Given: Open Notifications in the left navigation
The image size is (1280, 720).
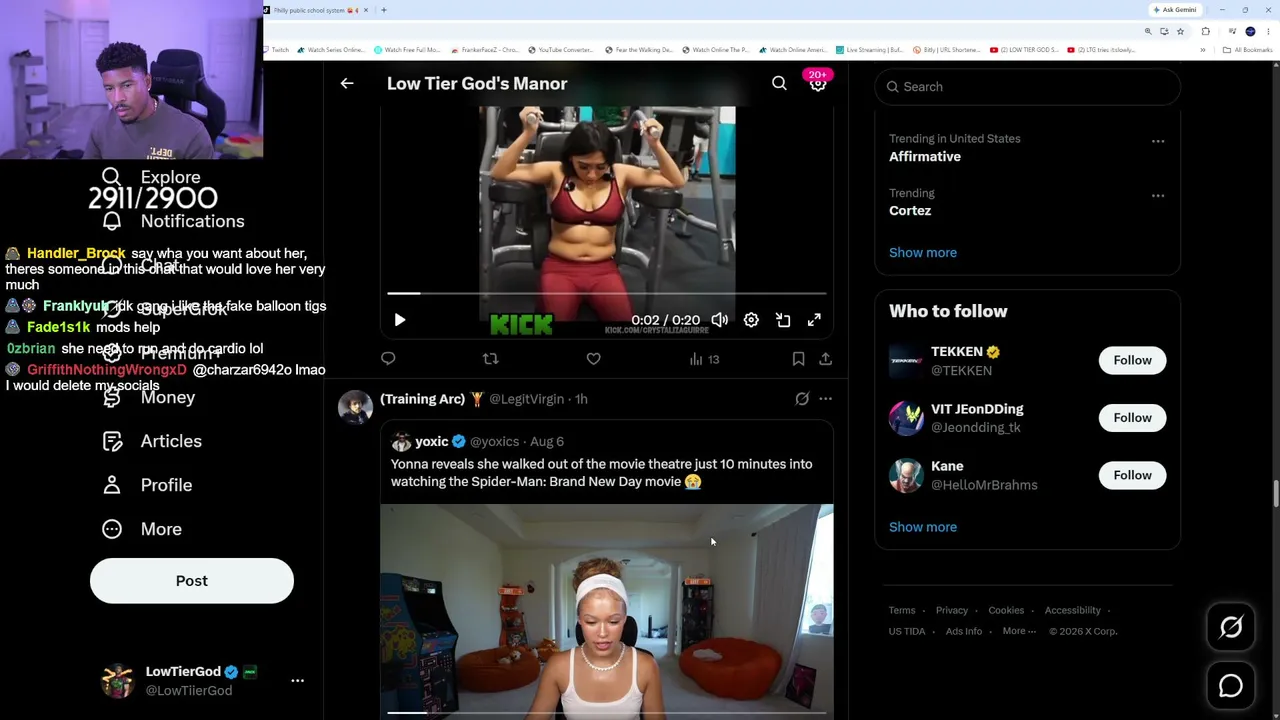Looking at the screenshot, I should [x=173, y=221].
